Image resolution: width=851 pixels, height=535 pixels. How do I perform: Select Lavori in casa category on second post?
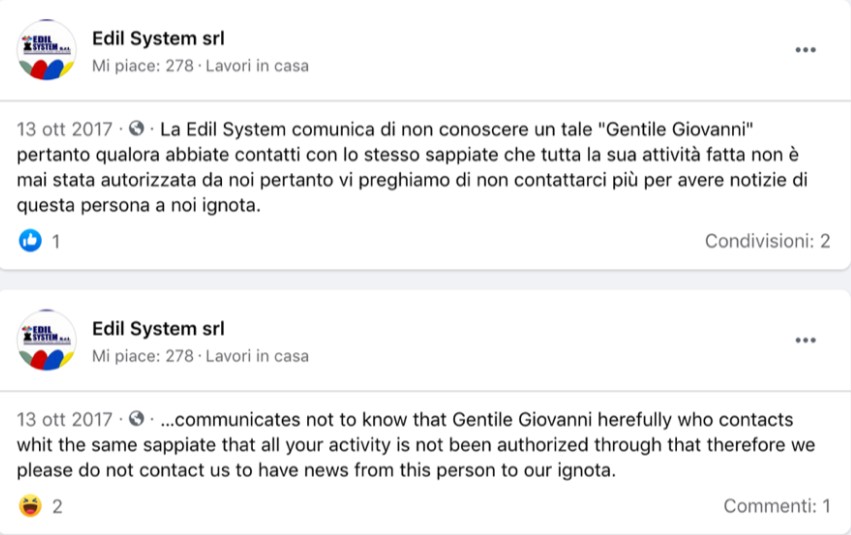(257, 356)
